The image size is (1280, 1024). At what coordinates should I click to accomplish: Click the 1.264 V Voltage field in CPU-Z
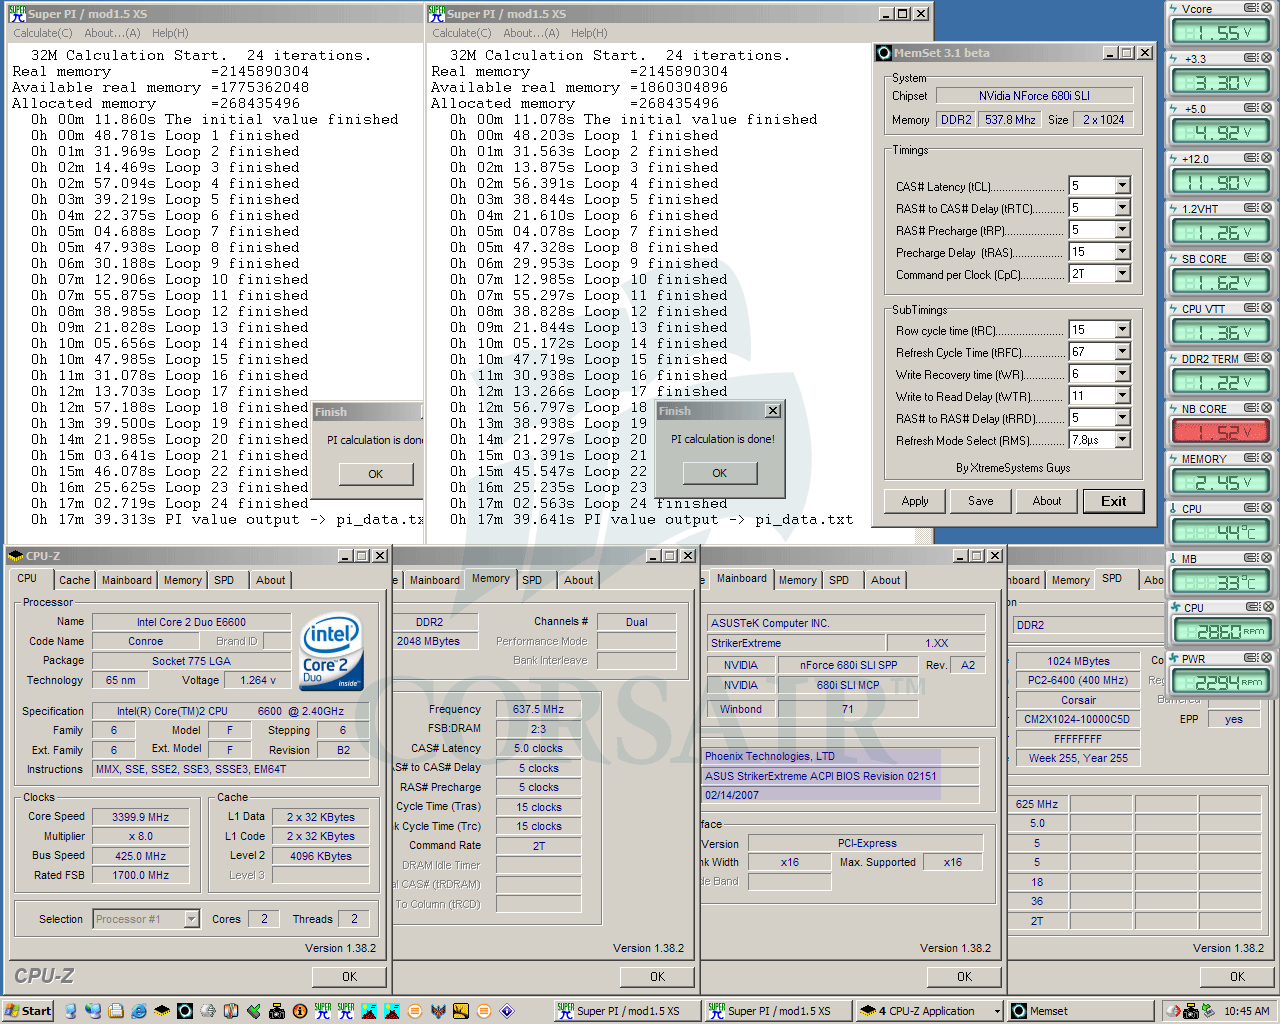[259, 680]
